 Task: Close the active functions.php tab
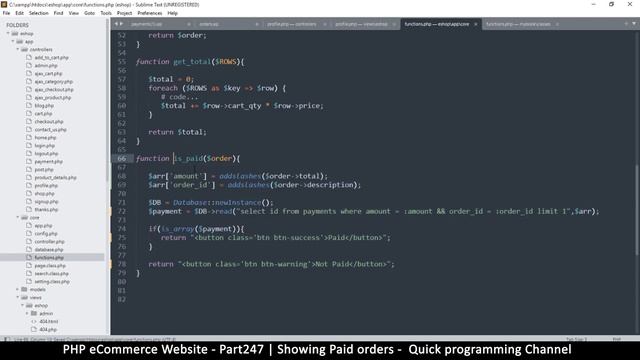pos(476,24)
